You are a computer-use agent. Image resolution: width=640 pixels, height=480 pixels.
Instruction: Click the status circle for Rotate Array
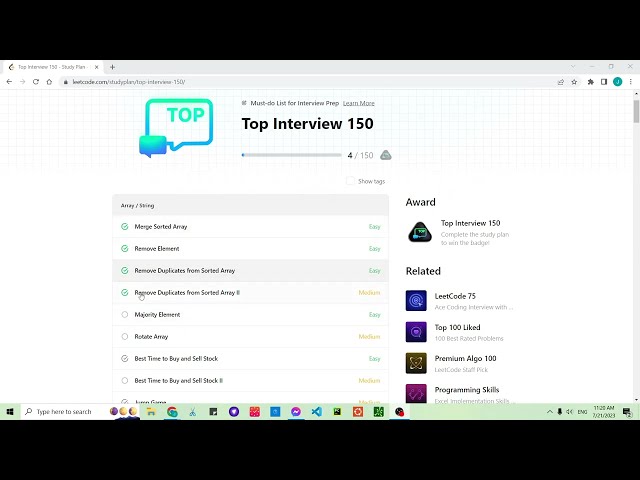(x=125, y=337)
